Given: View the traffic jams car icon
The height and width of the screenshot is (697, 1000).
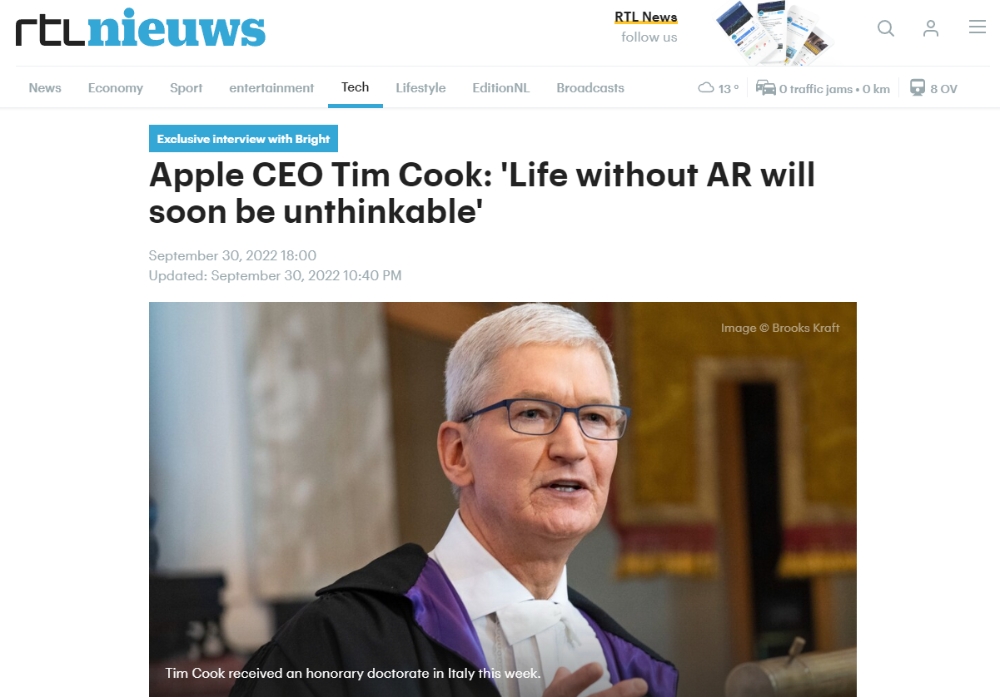Looking at the screenshot, I should coord(765,87).
